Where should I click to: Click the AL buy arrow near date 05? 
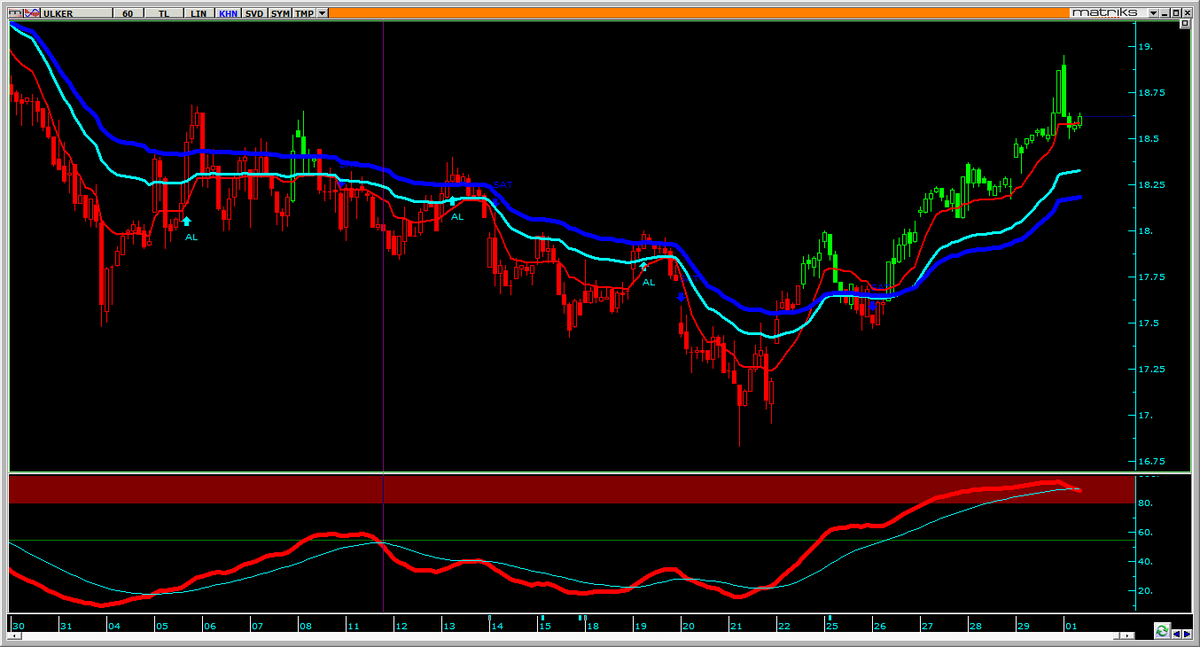point(186,222)
